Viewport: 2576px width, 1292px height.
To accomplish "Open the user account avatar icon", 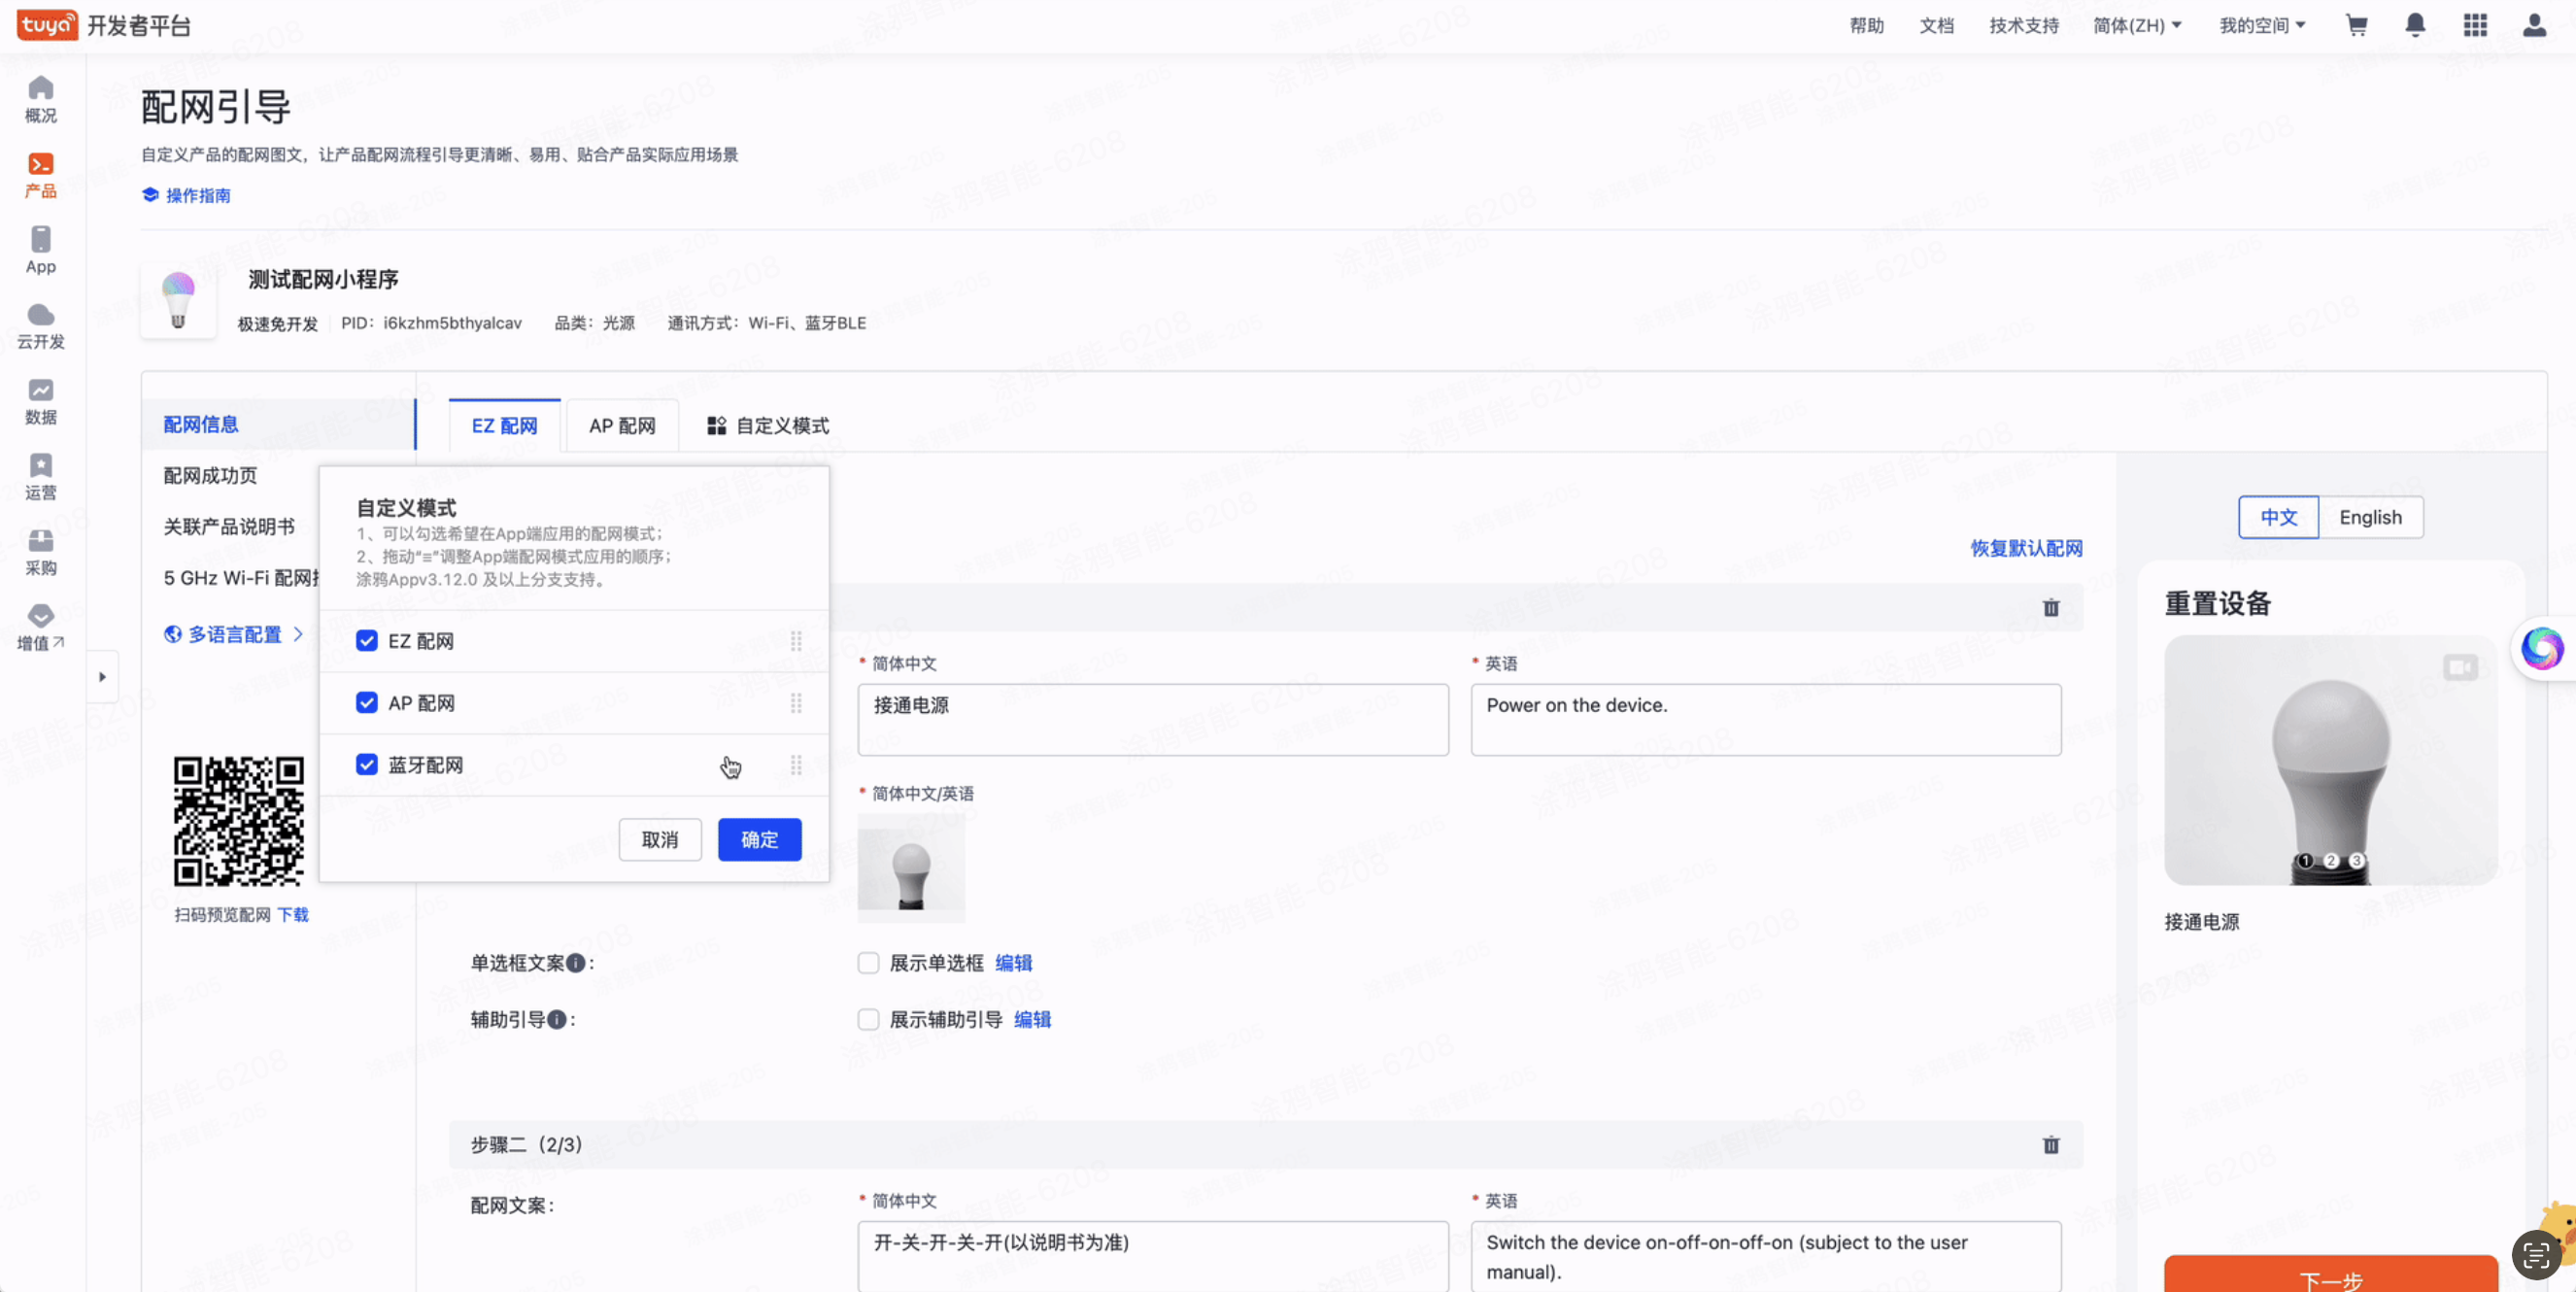I will point(2534,25).
